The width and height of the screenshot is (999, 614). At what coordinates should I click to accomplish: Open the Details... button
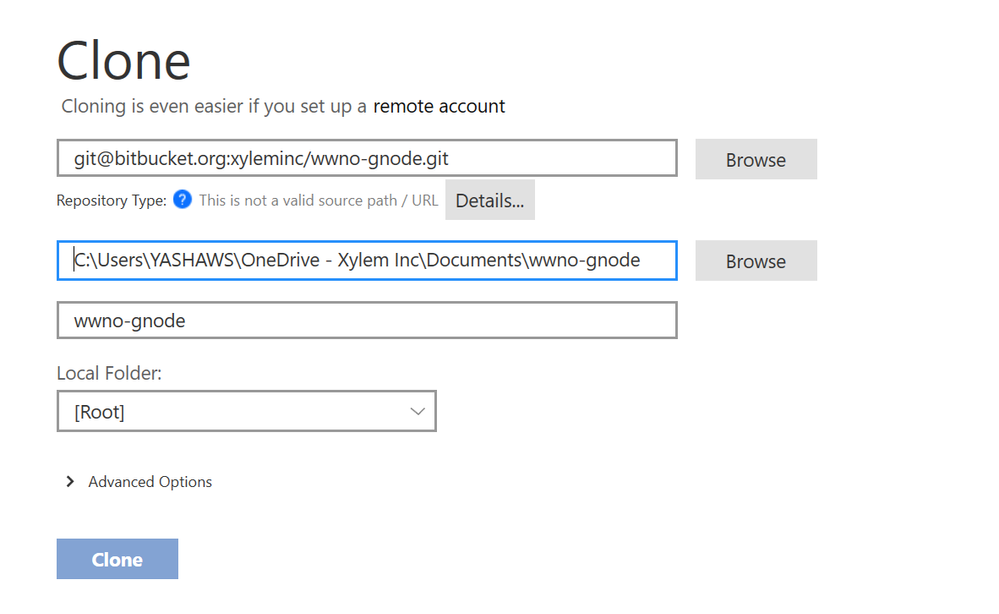point(490,200)
